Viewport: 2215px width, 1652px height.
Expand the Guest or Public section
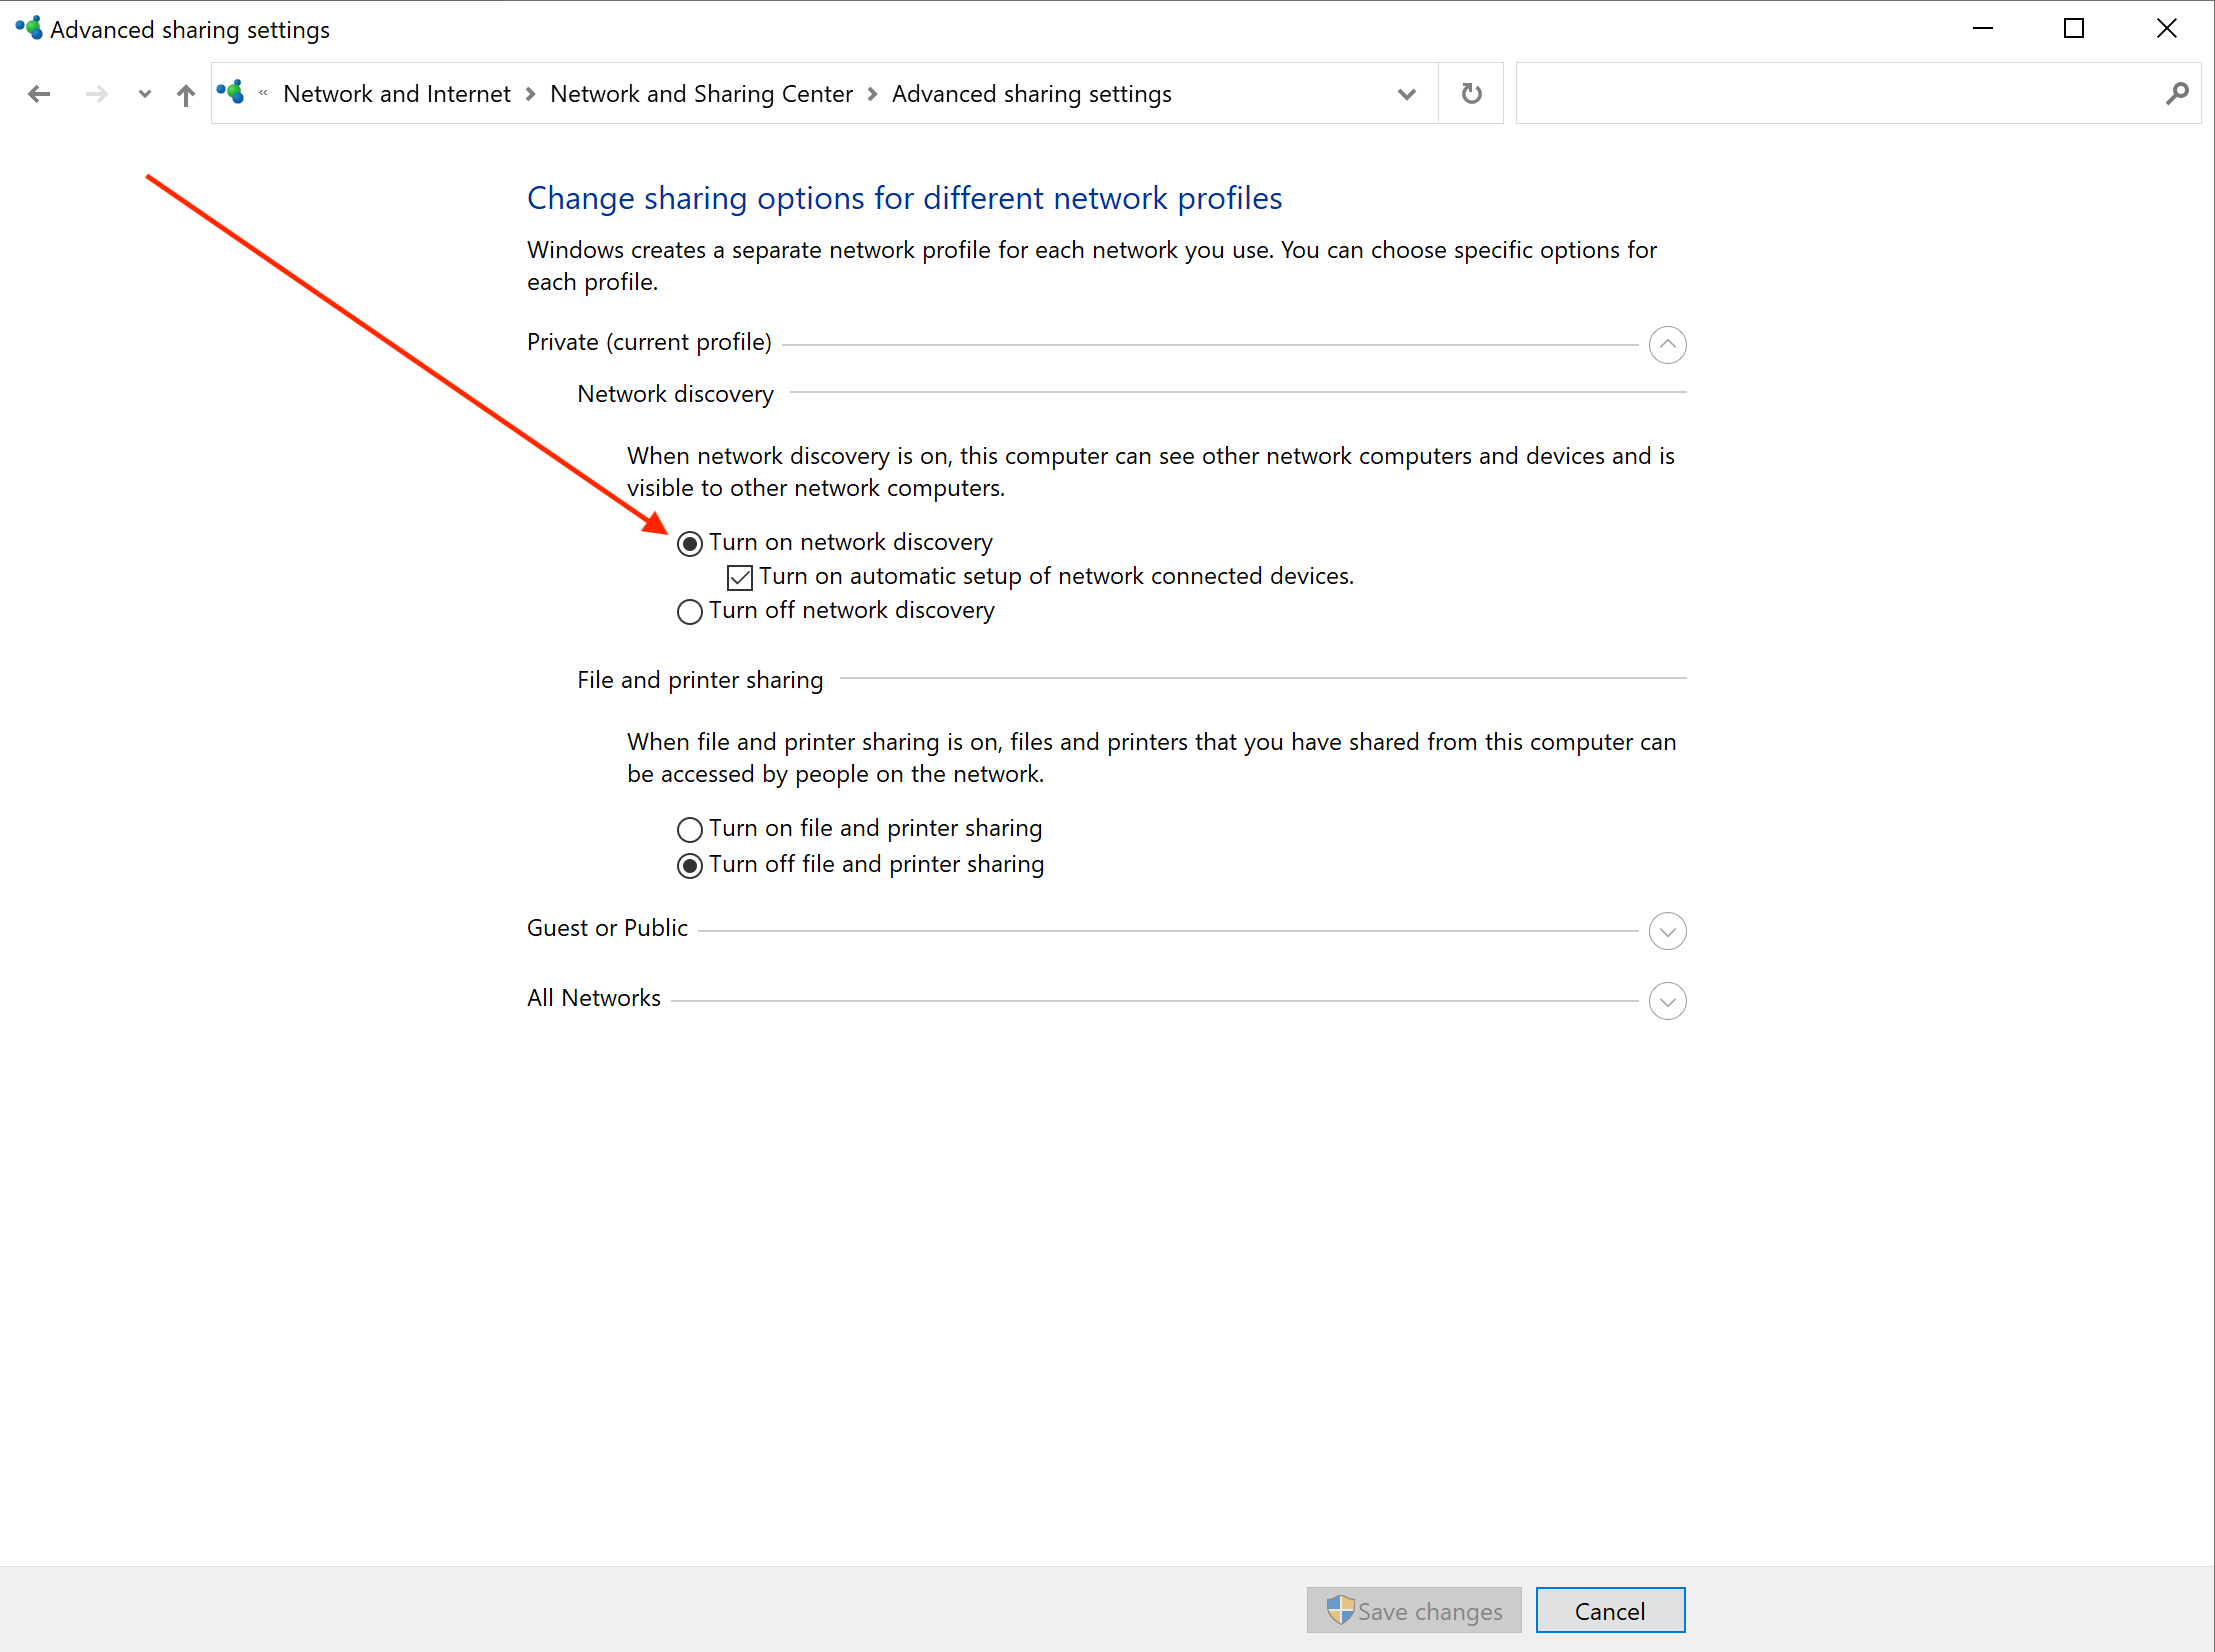tap(1667, 931)
